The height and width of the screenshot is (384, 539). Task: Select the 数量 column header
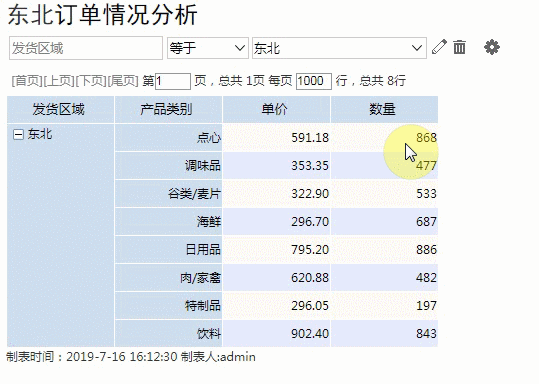tap(384, 110)
